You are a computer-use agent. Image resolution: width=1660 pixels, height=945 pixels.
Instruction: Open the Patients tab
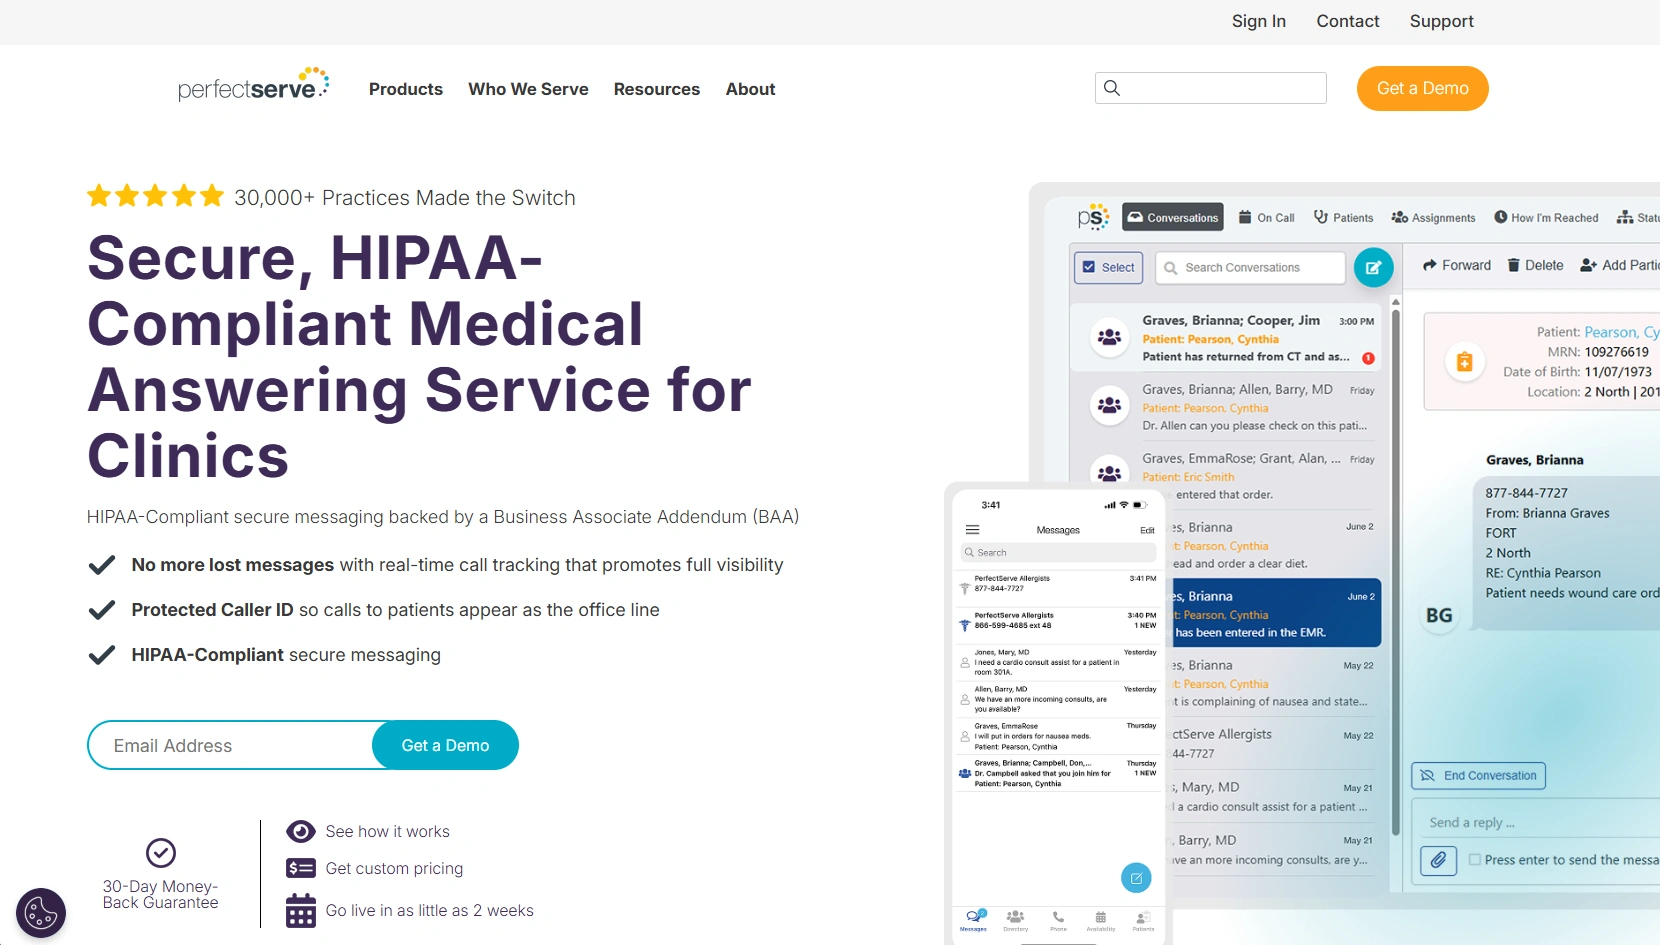point(1343,217)
